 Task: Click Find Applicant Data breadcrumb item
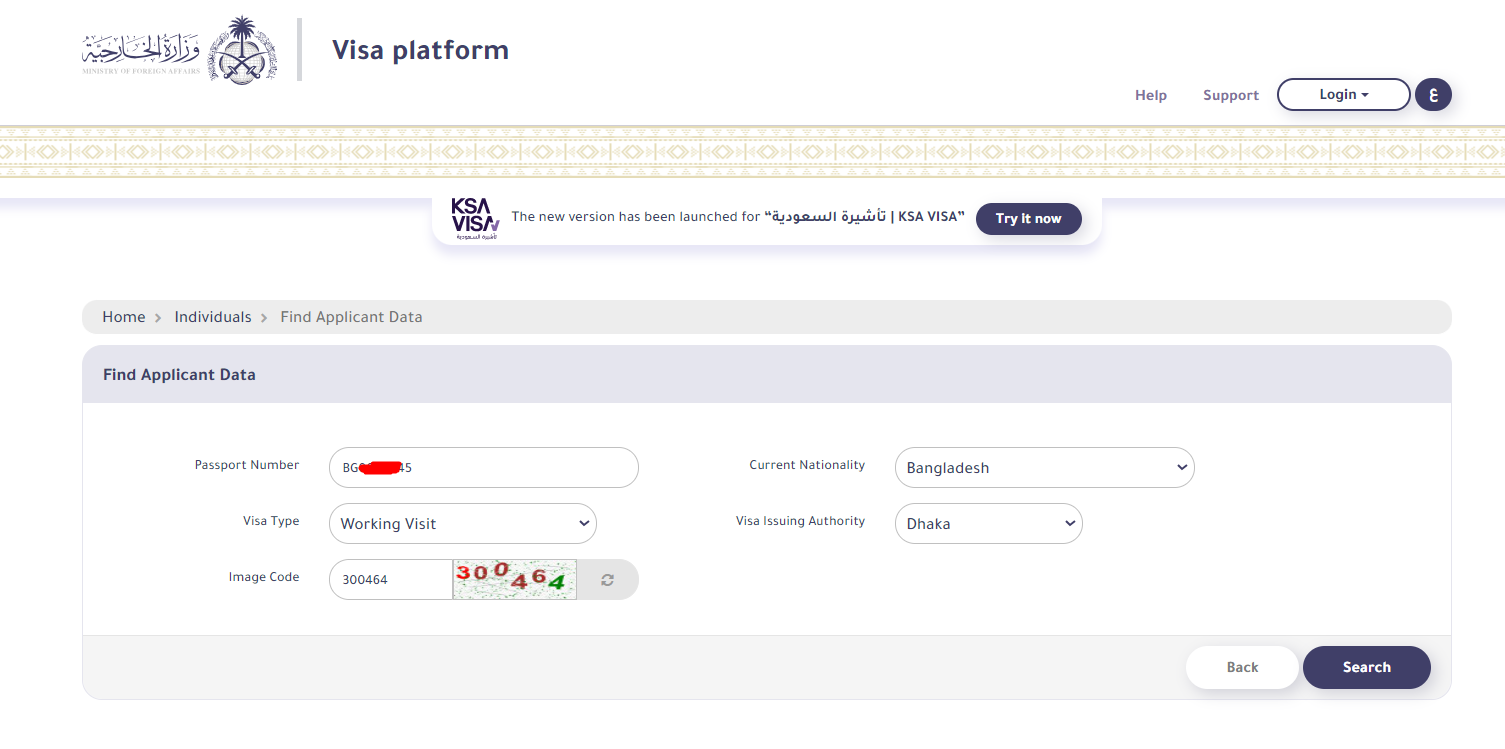351,317
